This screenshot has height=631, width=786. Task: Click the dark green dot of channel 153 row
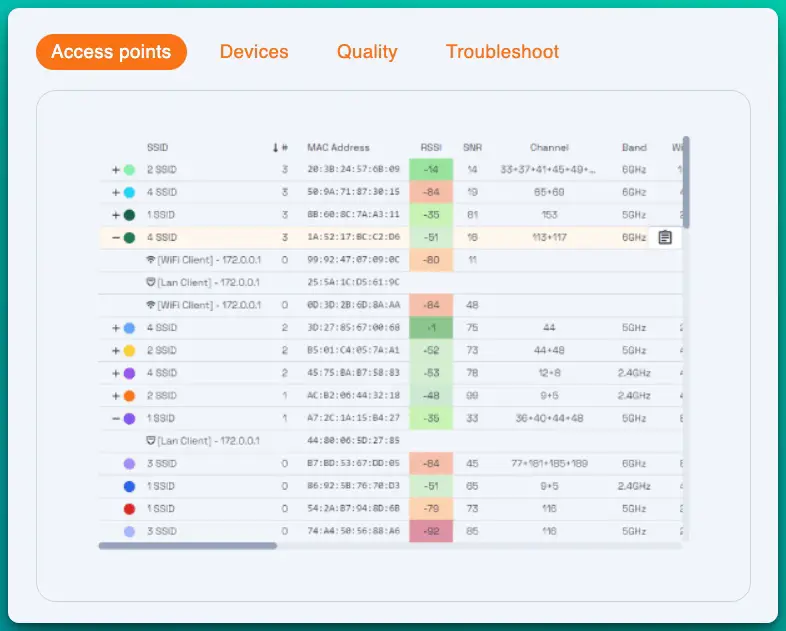pos(129,215)
